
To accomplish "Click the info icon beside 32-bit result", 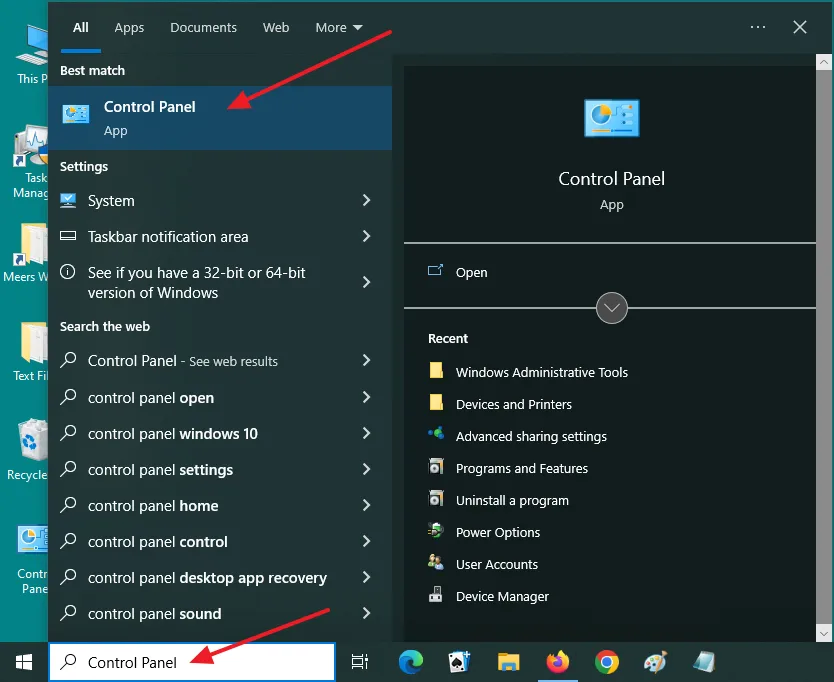I will (x=68, y=272).
